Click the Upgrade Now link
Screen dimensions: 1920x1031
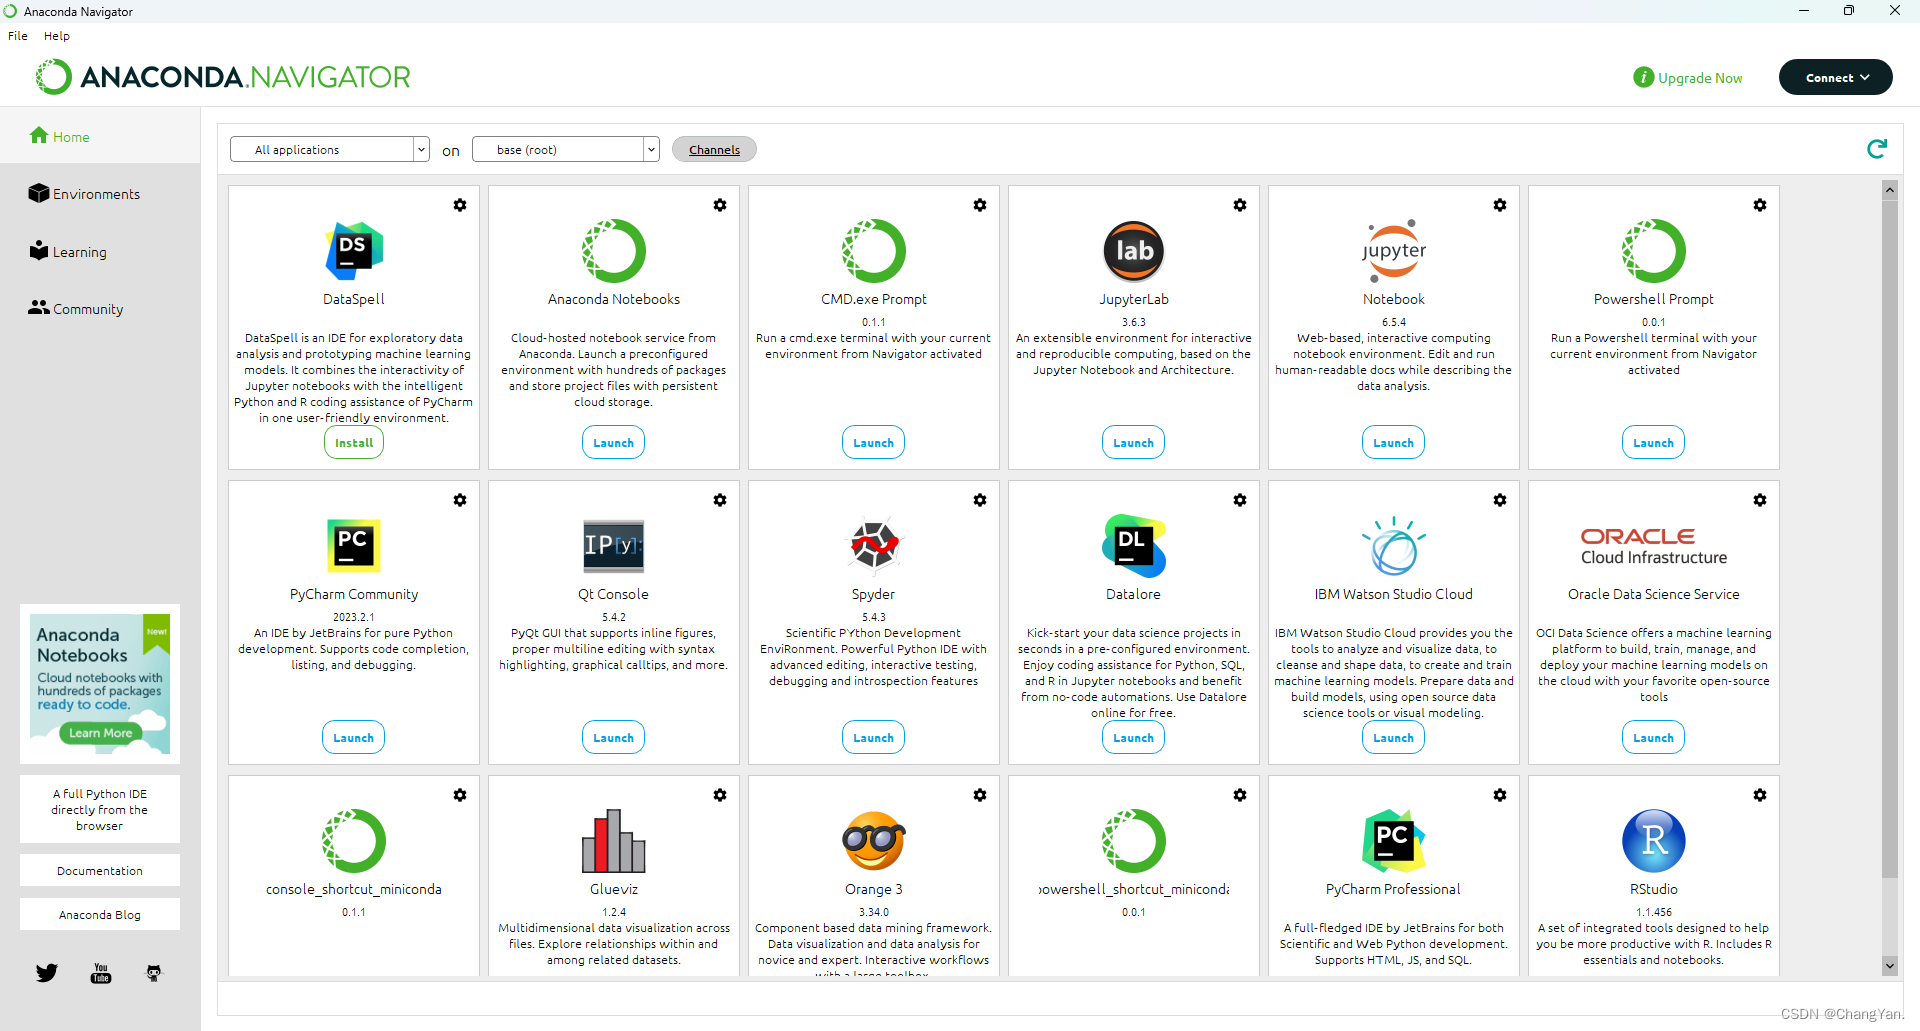(x=1688, y=78)
